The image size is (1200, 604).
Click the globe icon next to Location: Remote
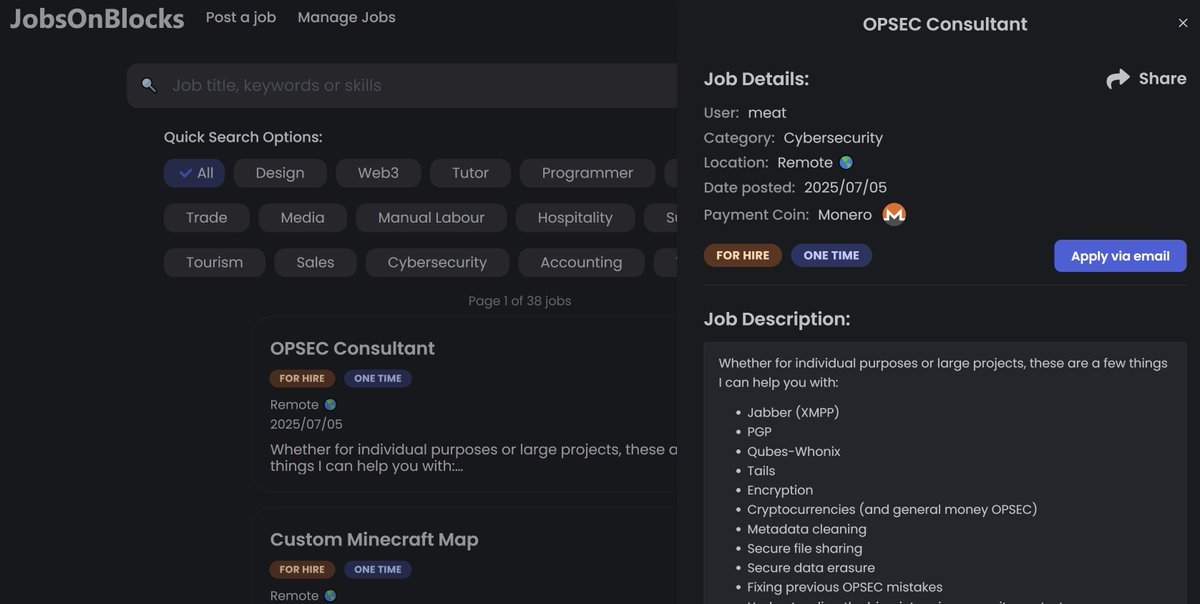coord(846,162)
